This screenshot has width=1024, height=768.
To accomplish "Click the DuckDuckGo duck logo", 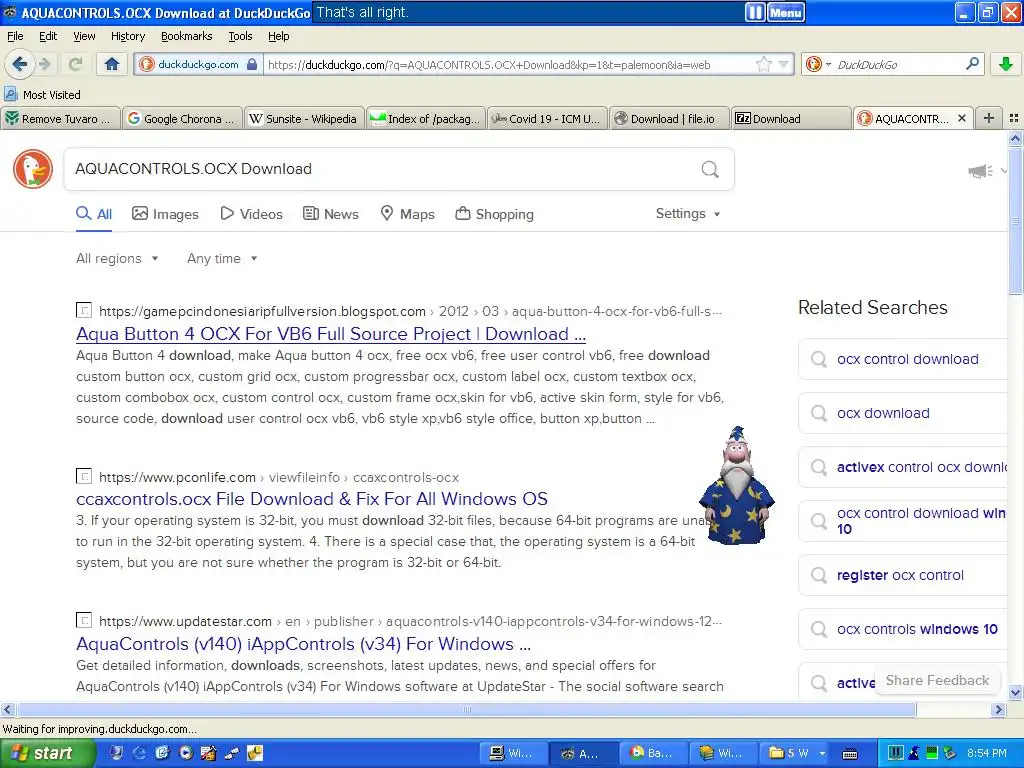I will (x=33, y=169).
